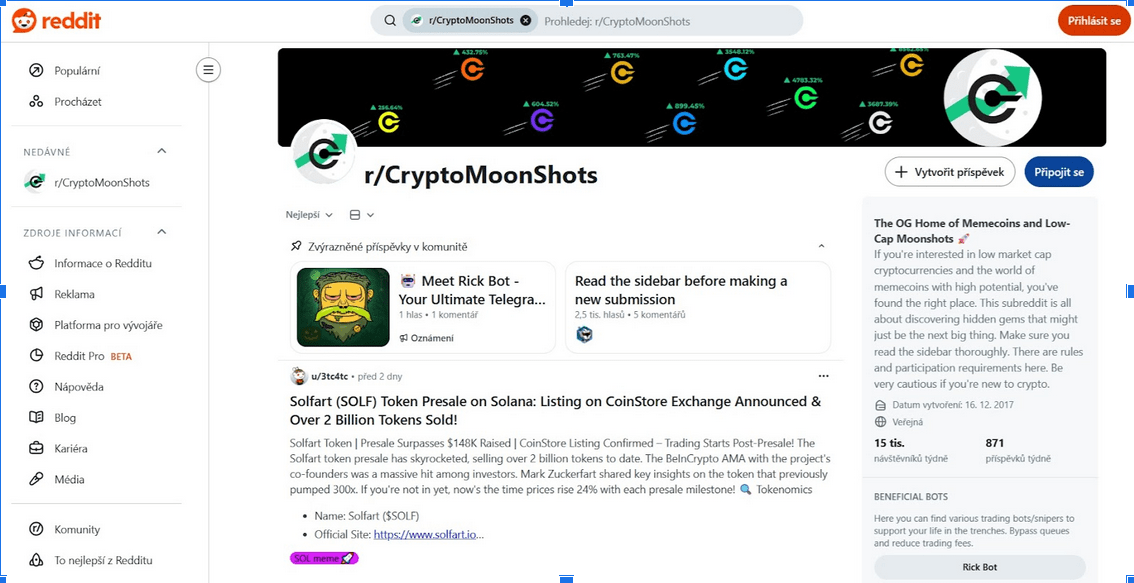Open Populární feed icon
The image size is (1134, 583).
click(35, 71)
